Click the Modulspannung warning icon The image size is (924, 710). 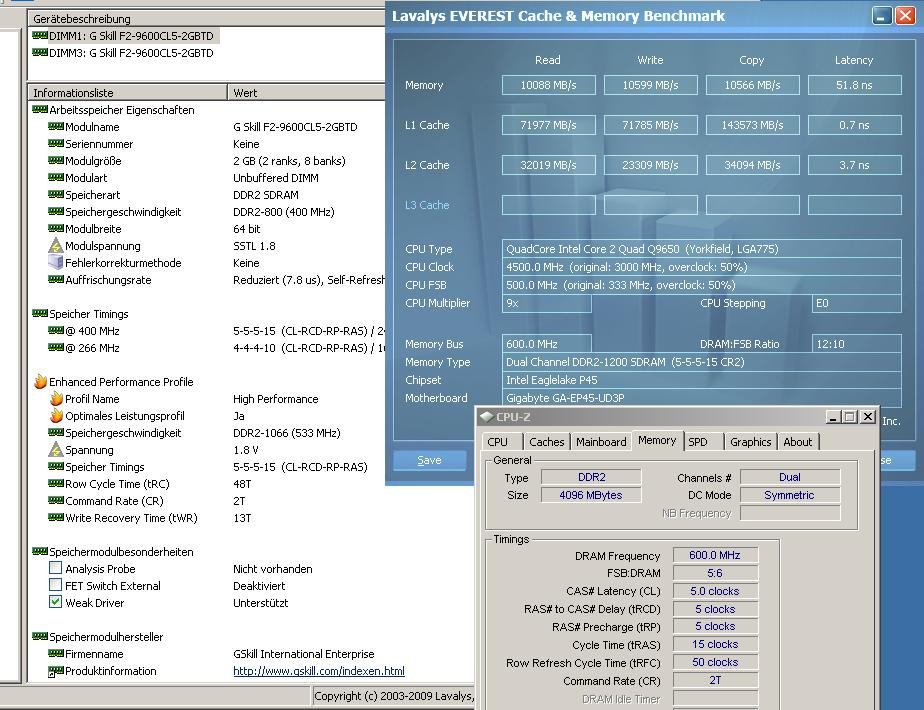(x=55, y=245)
